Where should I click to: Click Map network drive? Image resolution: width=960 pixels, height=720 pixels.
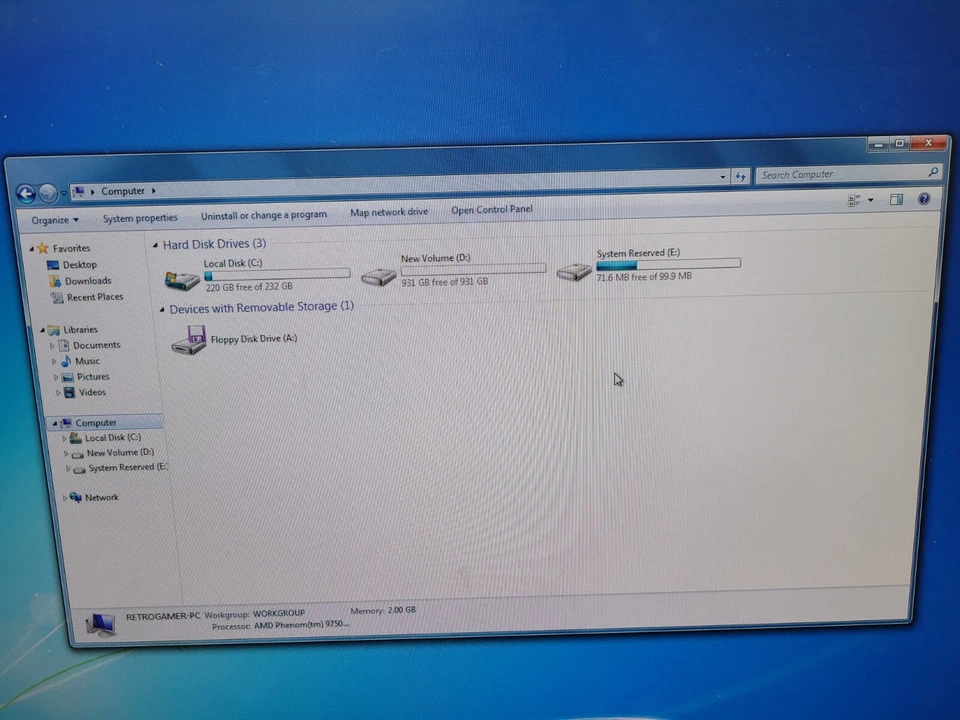[389, 212]
